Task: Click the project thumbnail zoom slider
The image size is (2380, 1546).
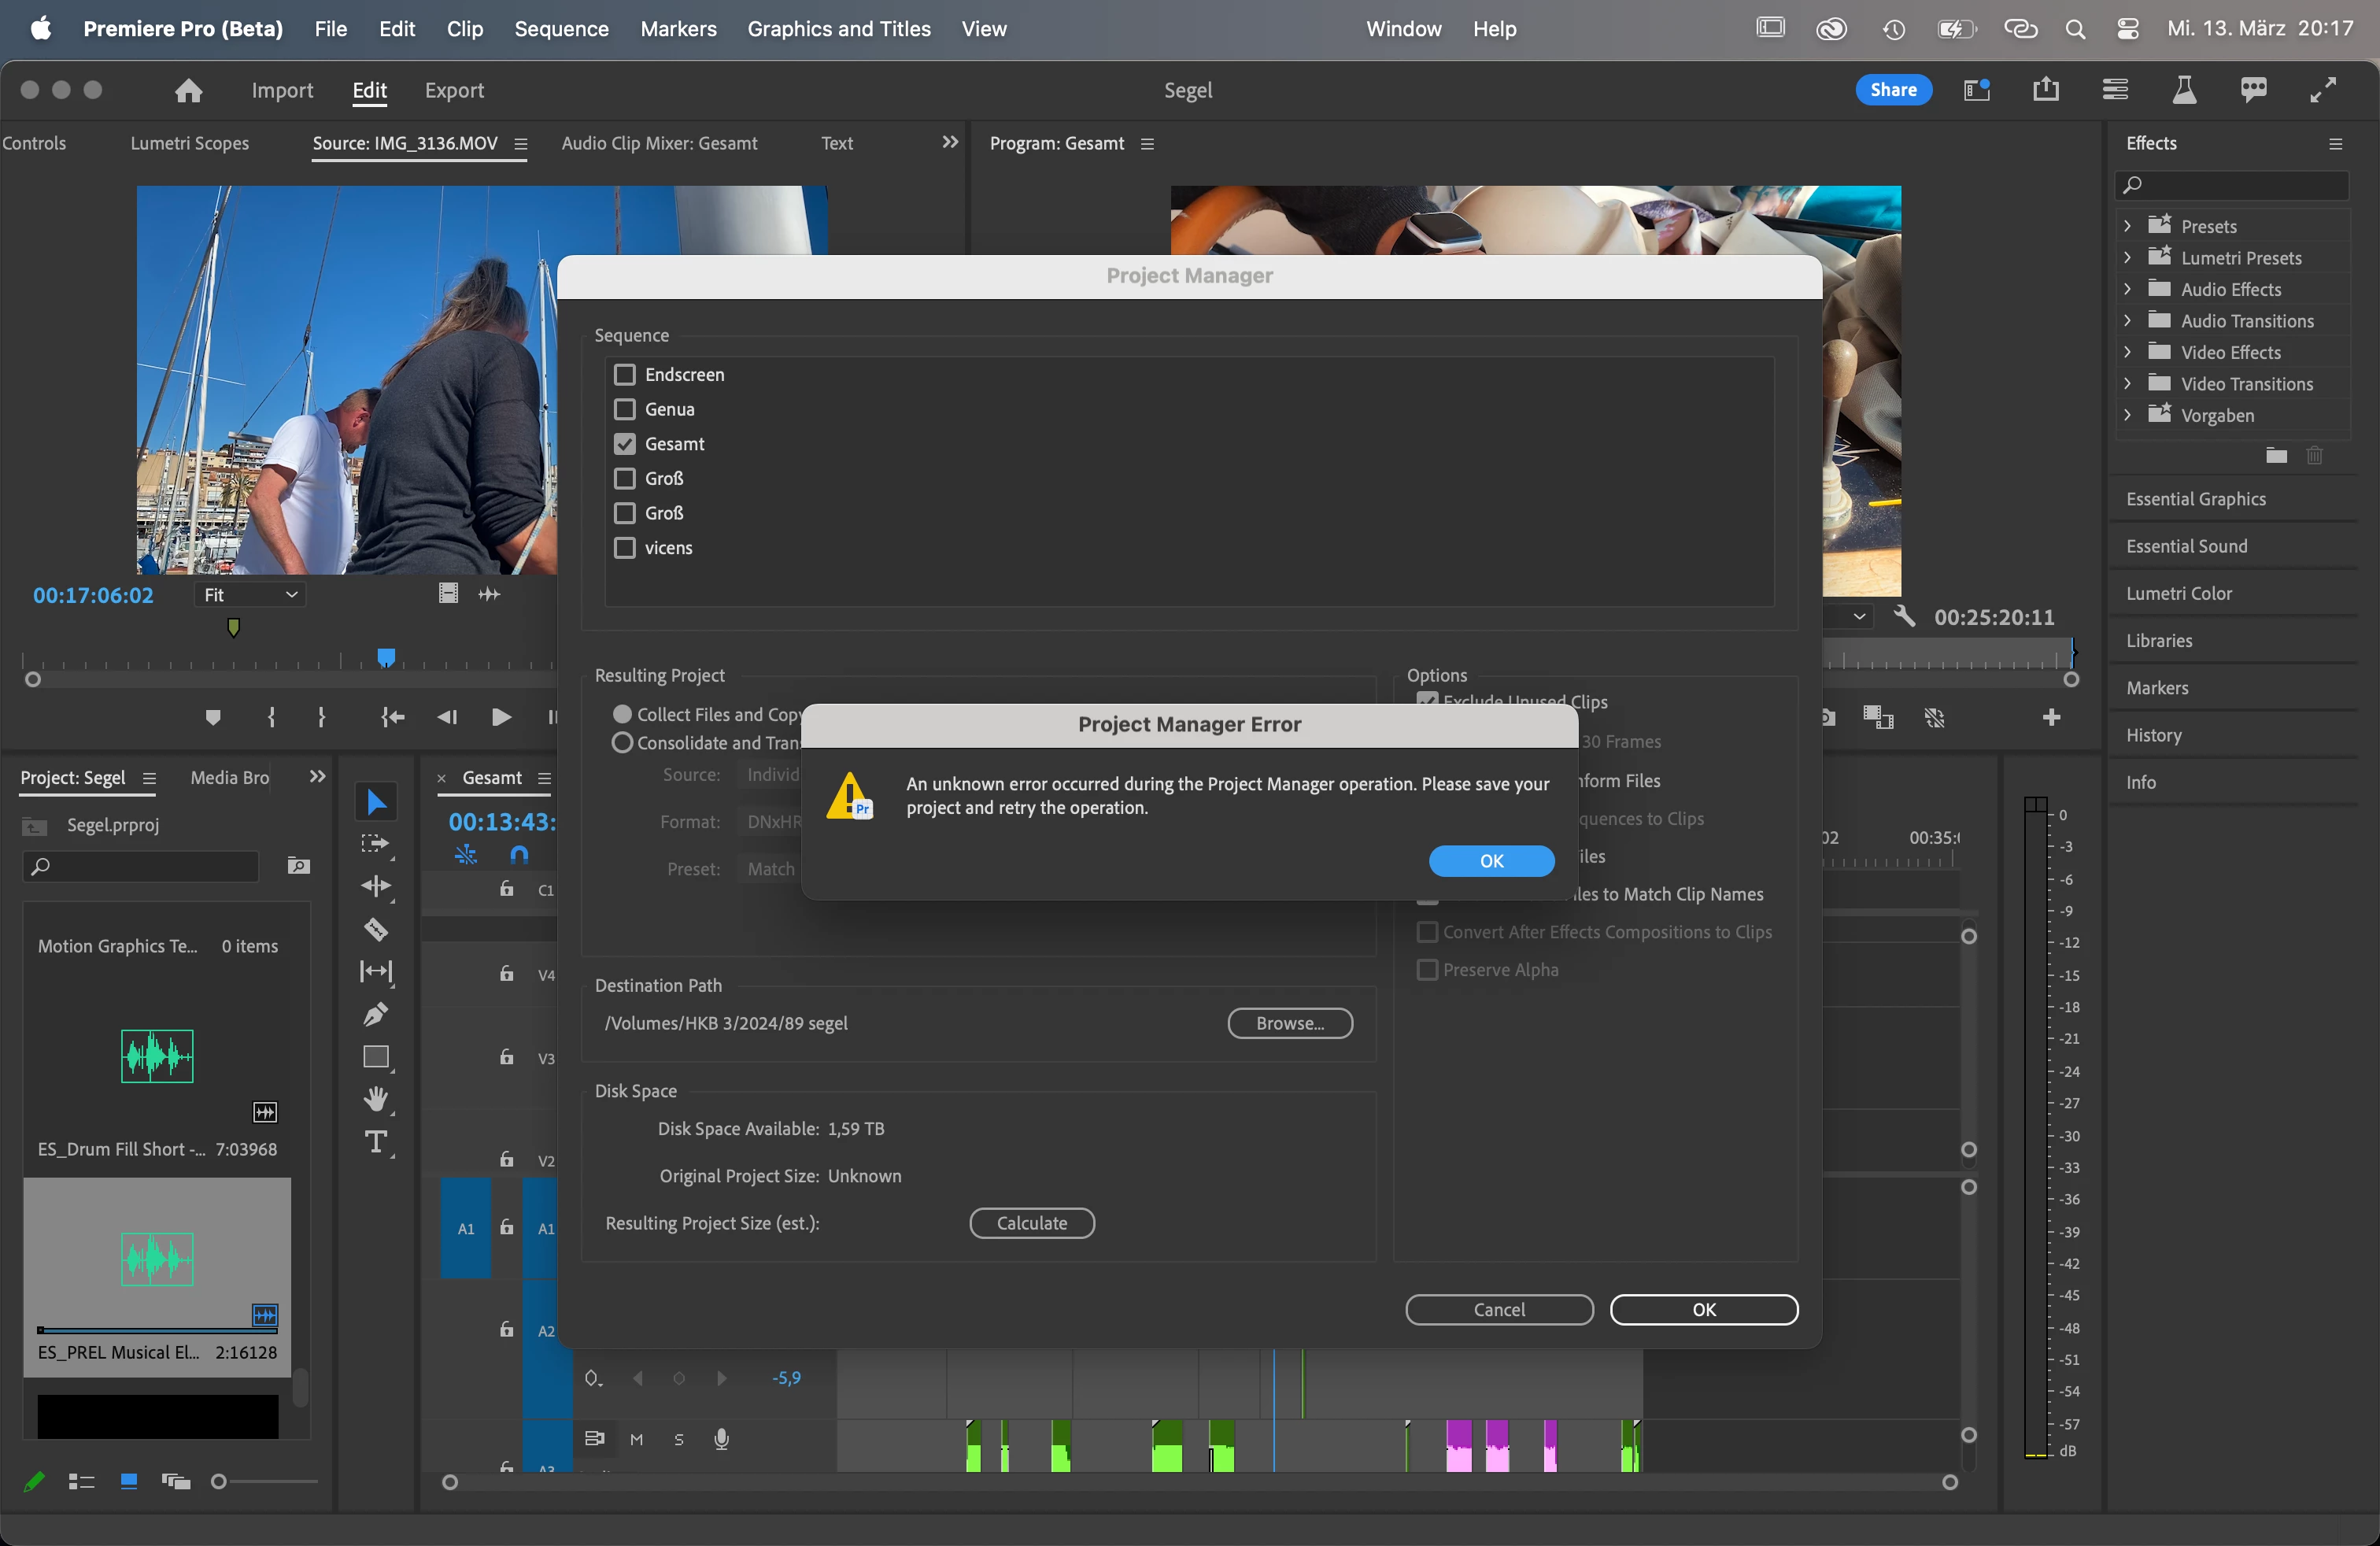Action: pos(219,1481)
